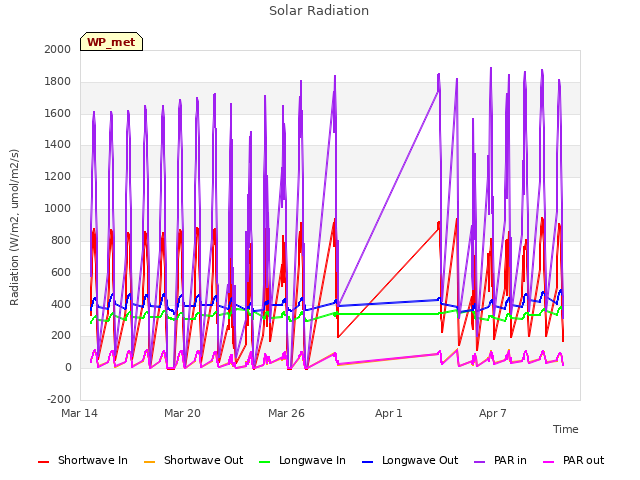Click the 200 y-axis tick label

tap(61, 336)
